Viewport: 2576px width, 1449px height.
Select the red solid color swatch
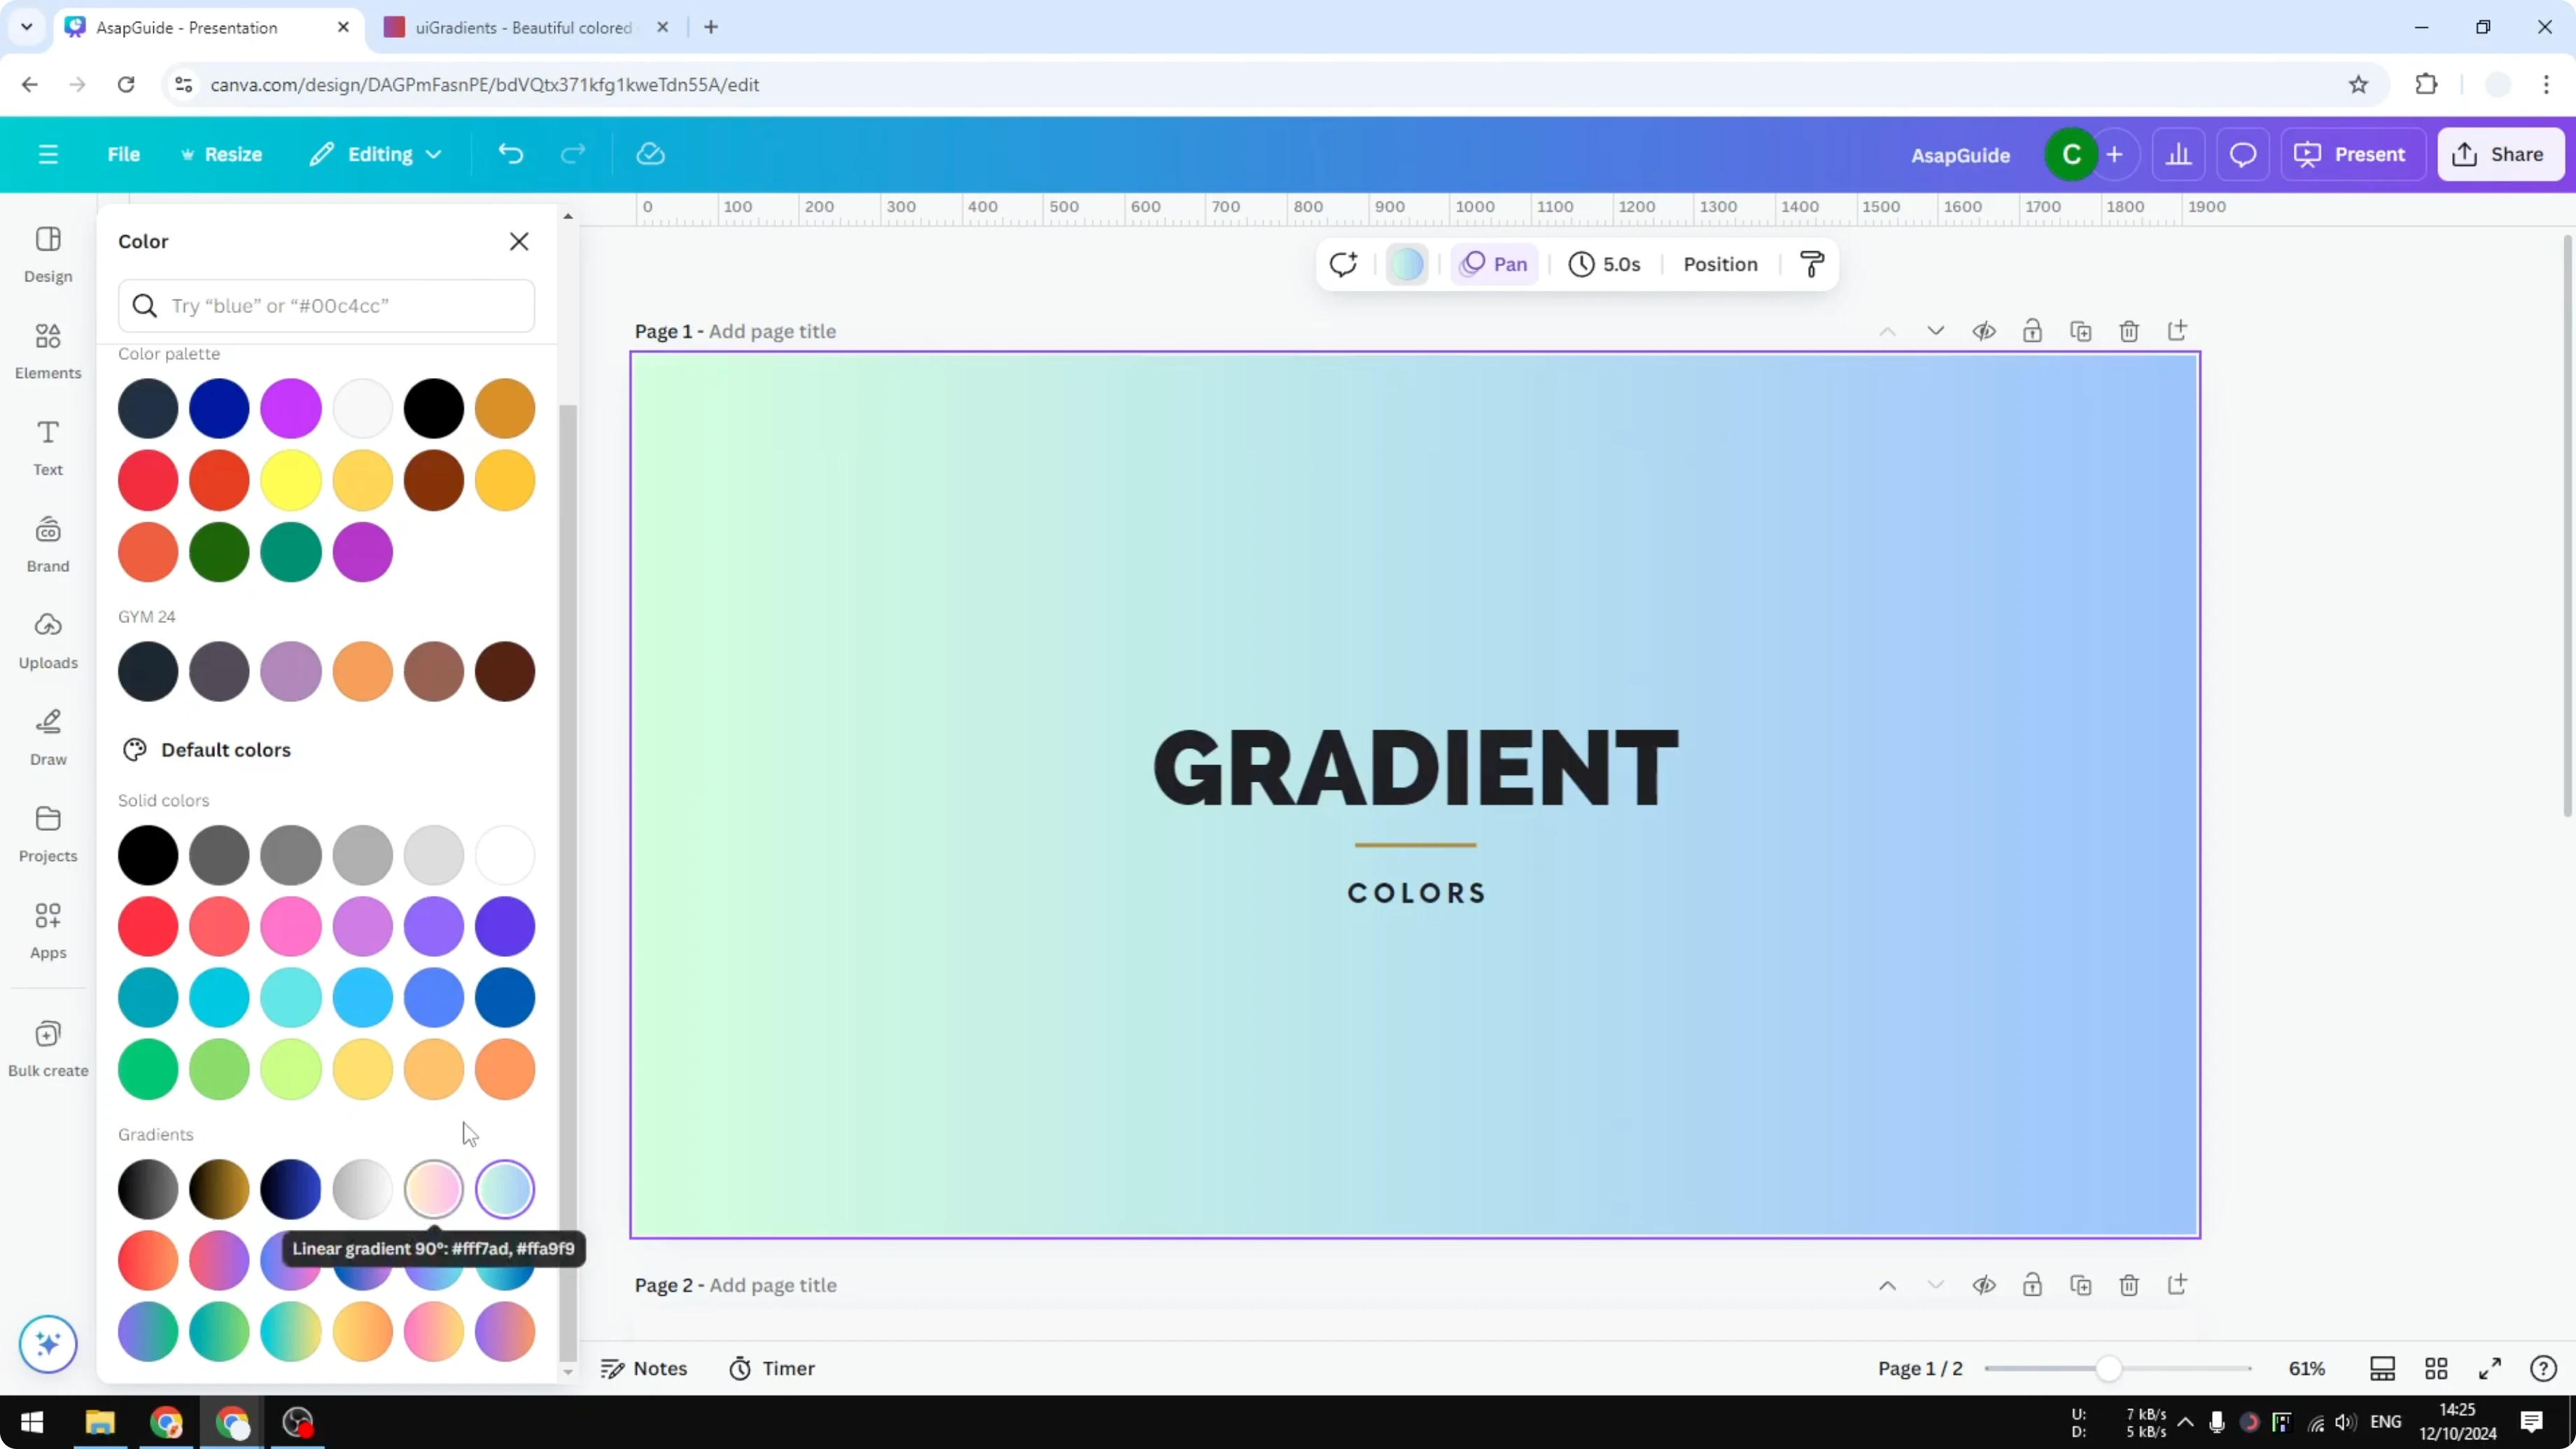[x=147, y=927]
